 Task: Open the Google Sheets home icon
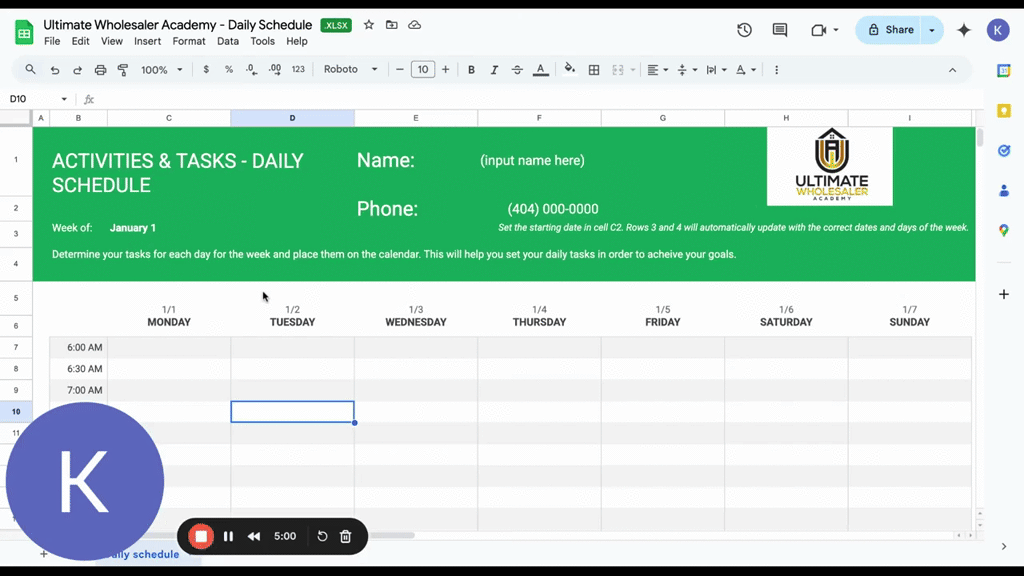point(24,32)
